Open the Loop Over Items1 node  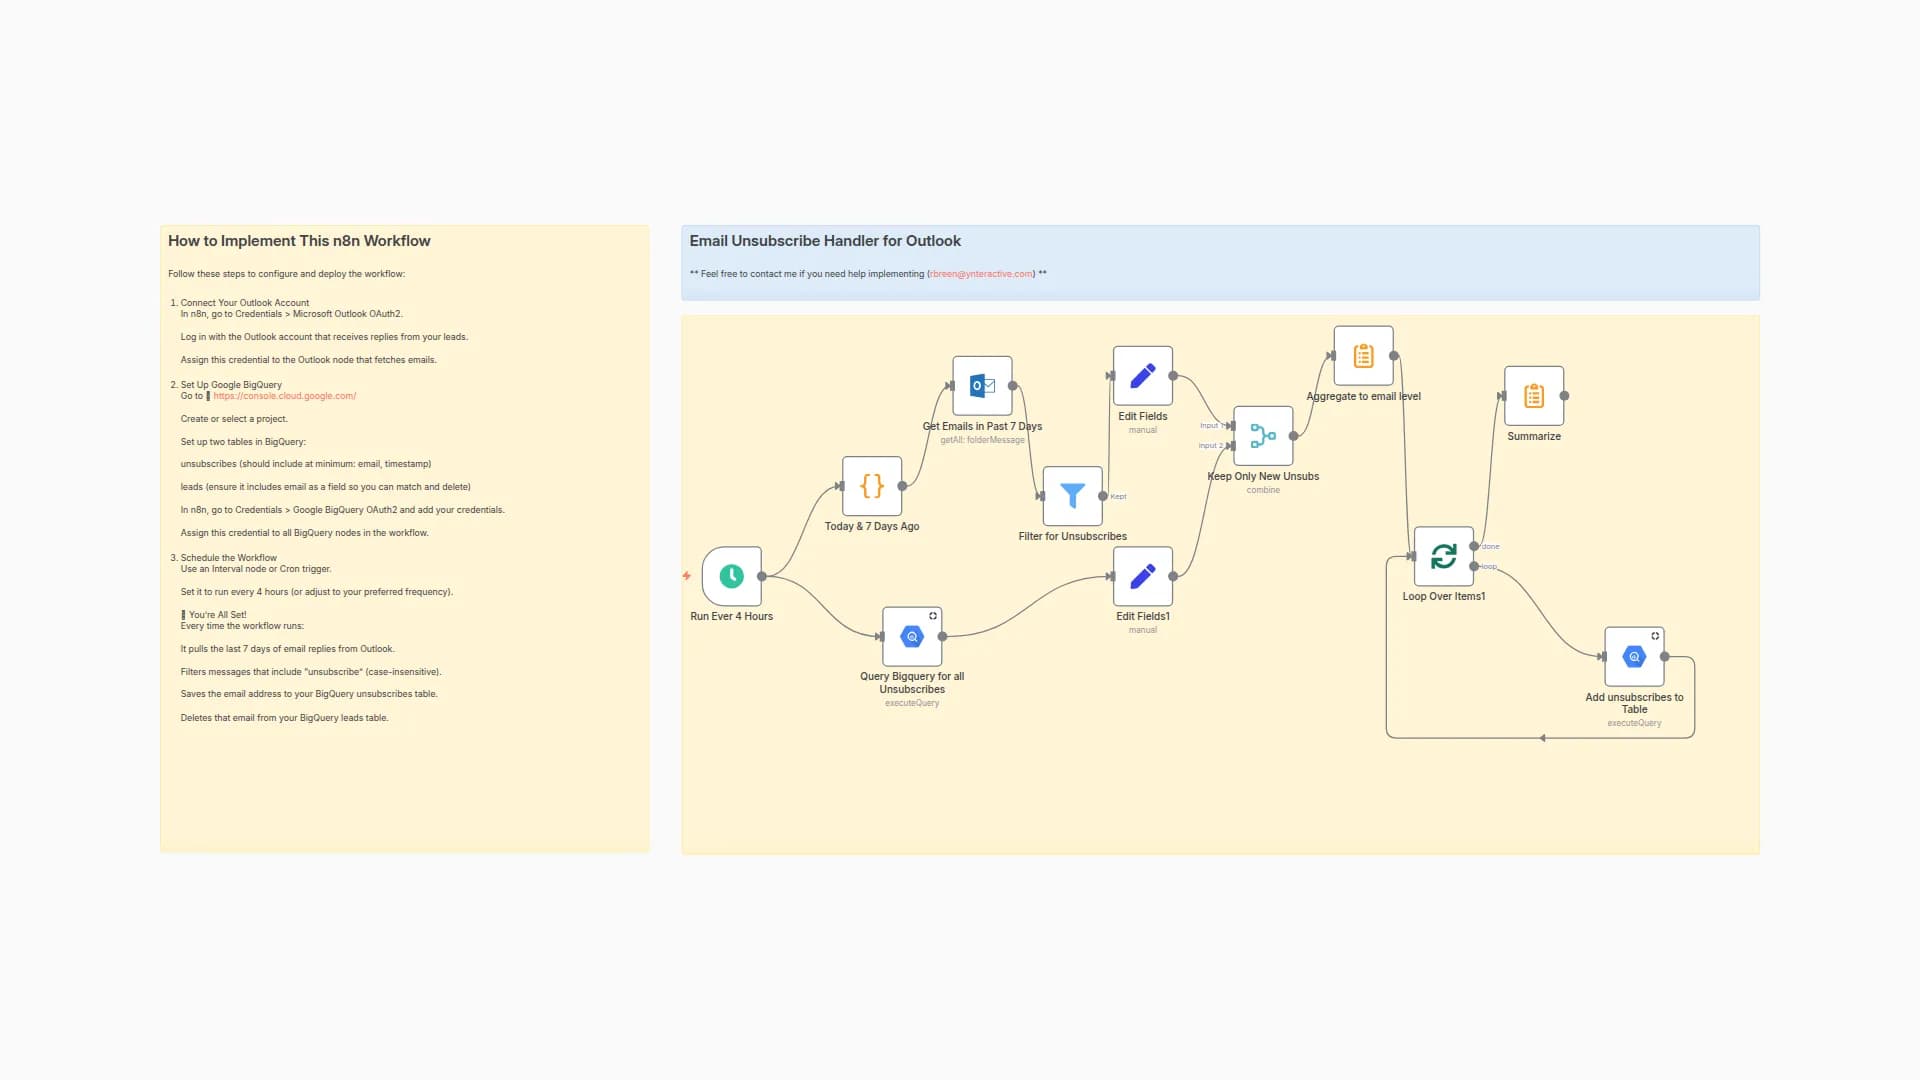pos(1443,556)
